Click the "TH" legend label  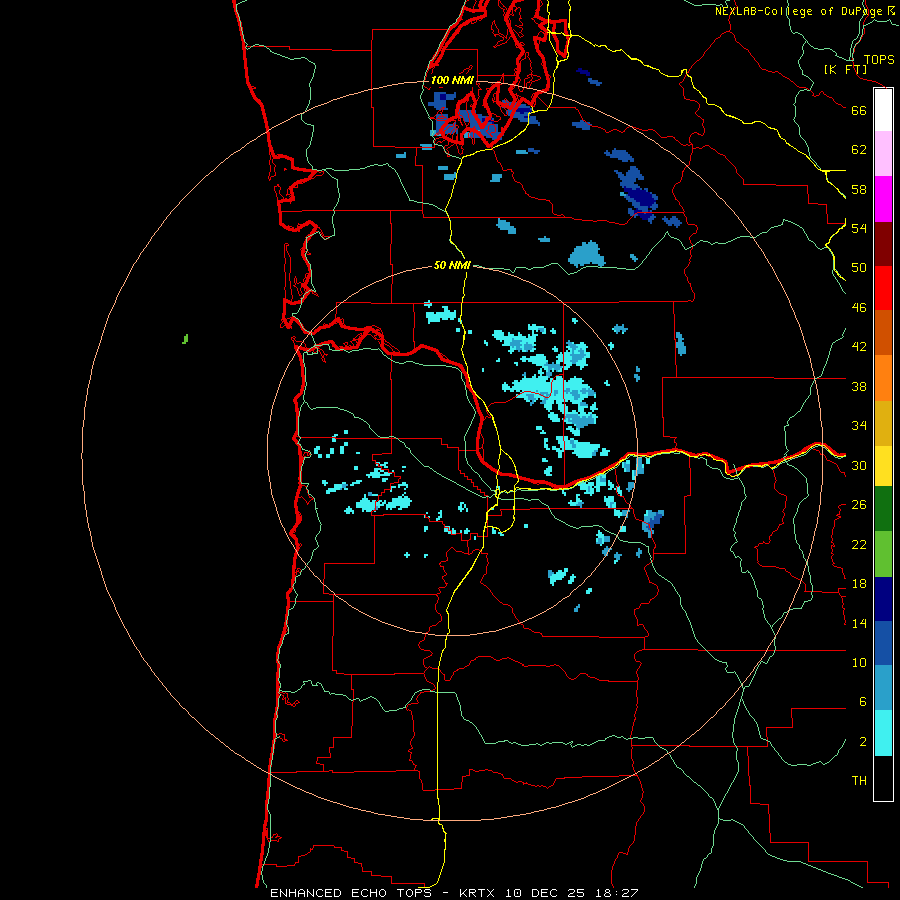[x=859, y=781]
